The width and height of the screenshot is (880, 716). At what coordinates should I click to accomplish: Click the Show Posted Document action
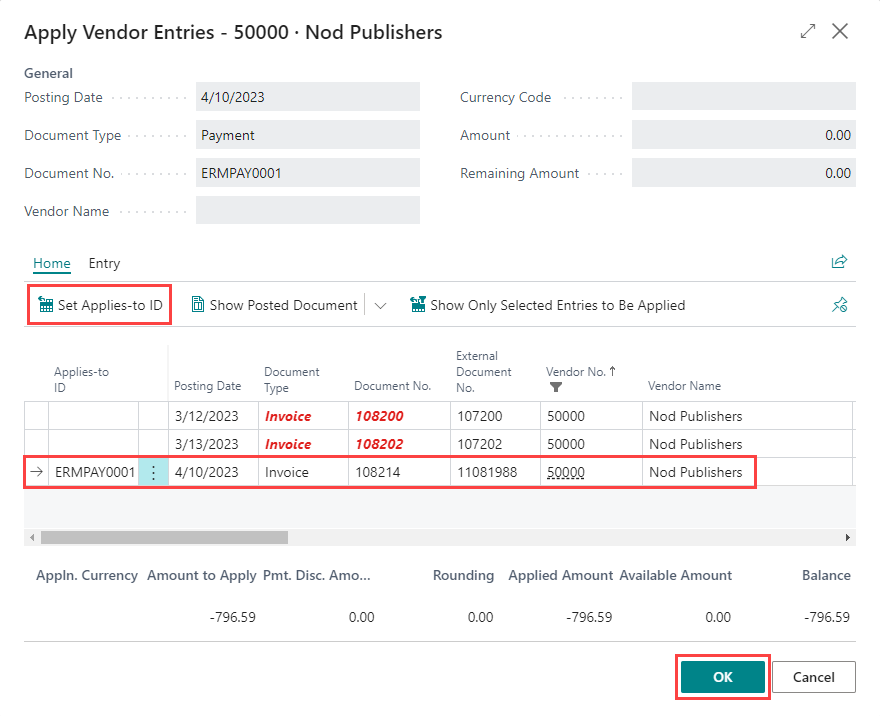pyautogui.click(x=274, y=305)
